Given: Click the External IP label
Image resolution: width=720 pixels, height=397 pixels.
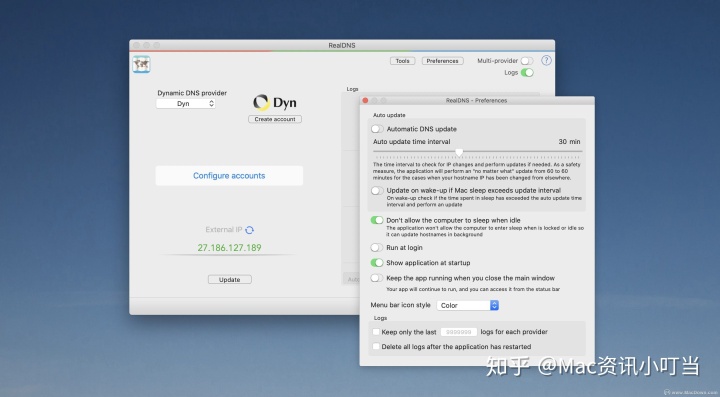Looking at the screenshot, I should pos(224,229).
